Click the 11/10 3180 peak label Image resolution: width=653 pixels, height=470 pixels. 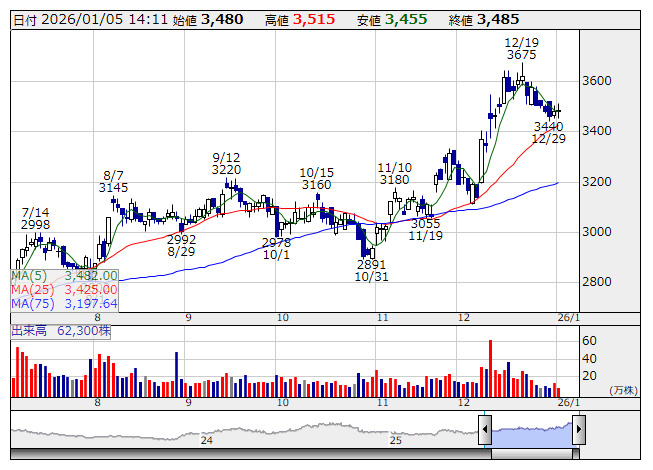[394, 174]
